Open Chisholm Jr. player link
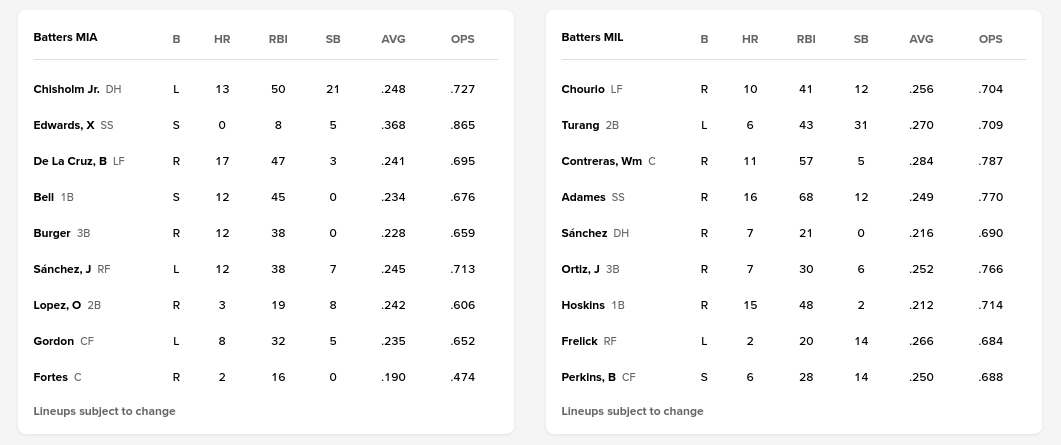Screen dimensions: 1061x445 [x=66, y=89]
